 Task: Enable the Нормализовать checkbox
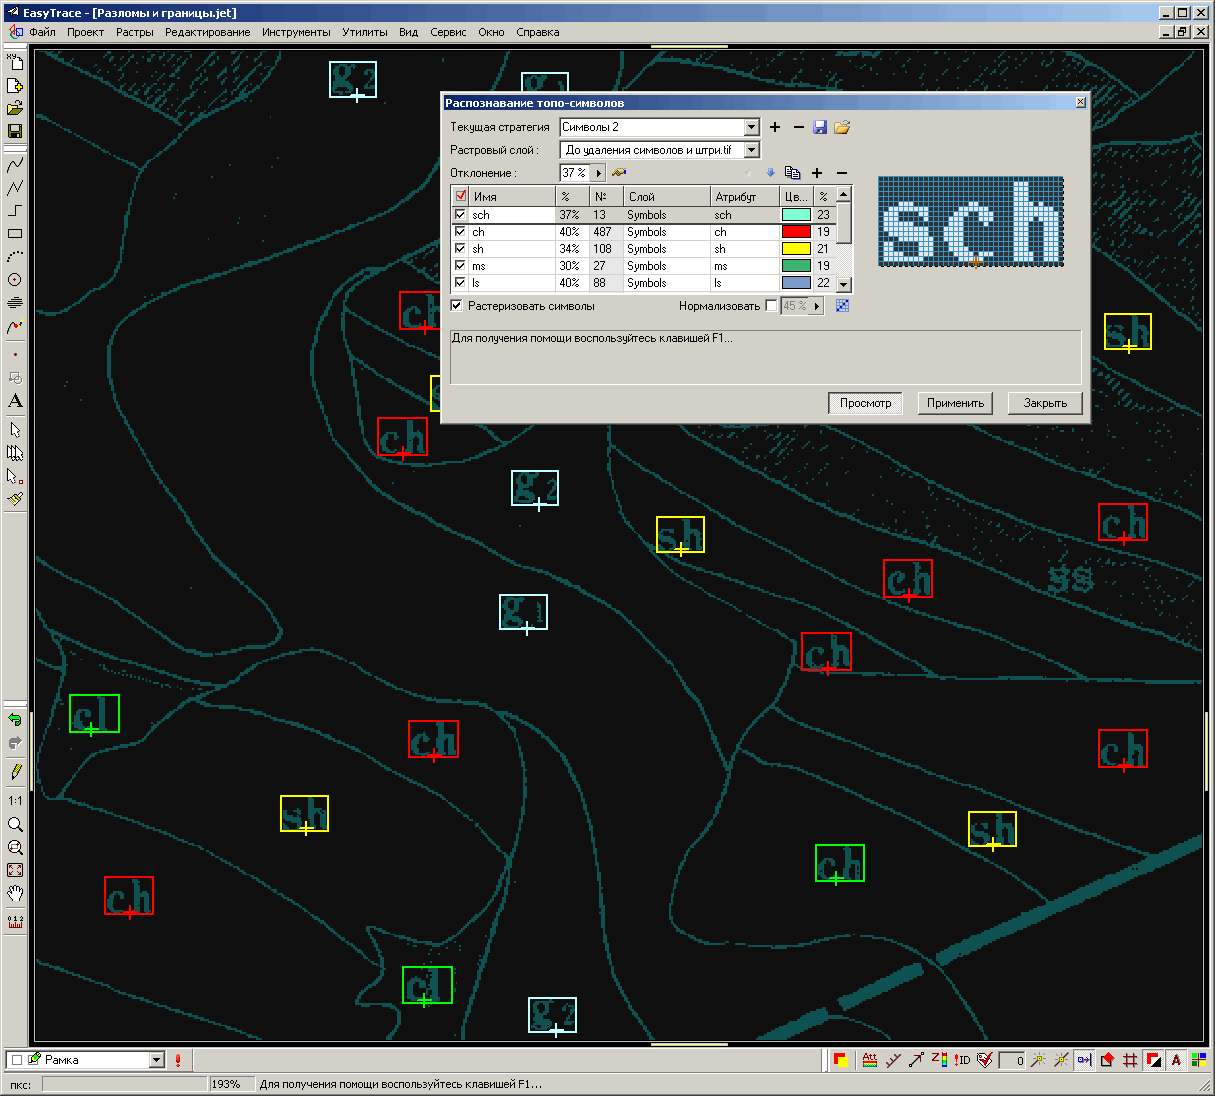tap(771, 306)
